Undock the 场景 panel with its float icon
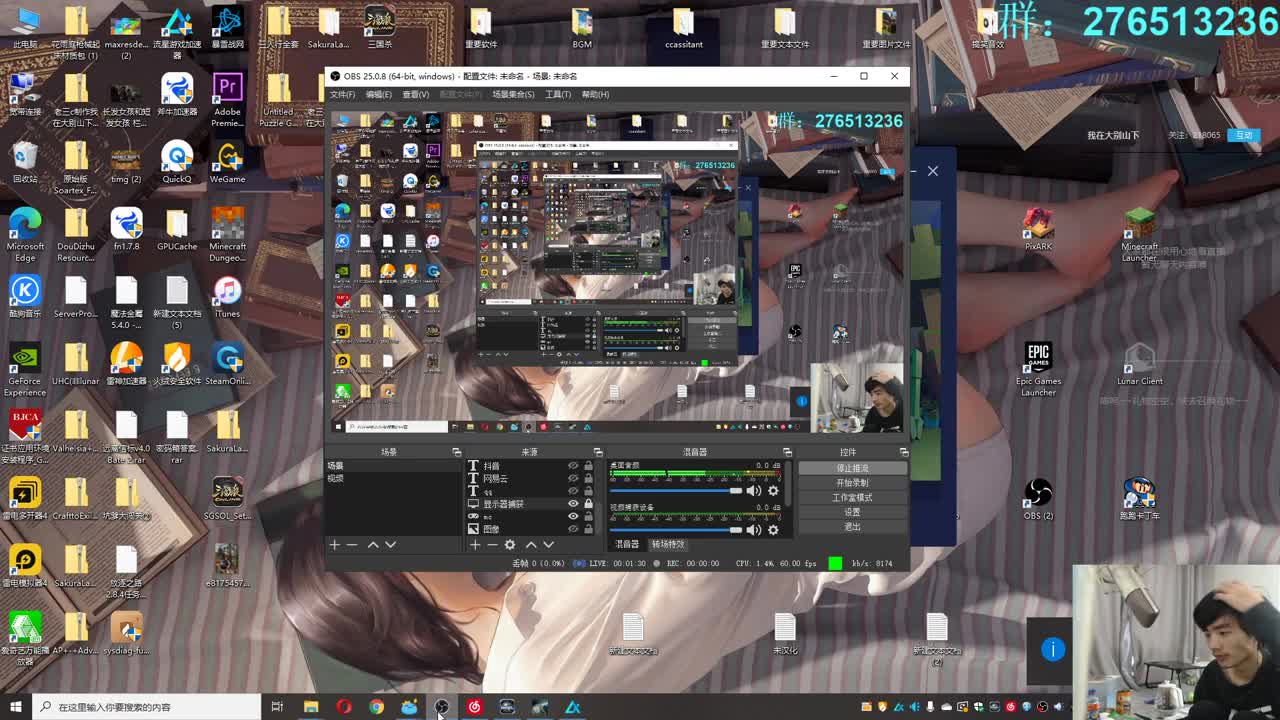This screenshot has width=1280, height=720. [457, 452]
